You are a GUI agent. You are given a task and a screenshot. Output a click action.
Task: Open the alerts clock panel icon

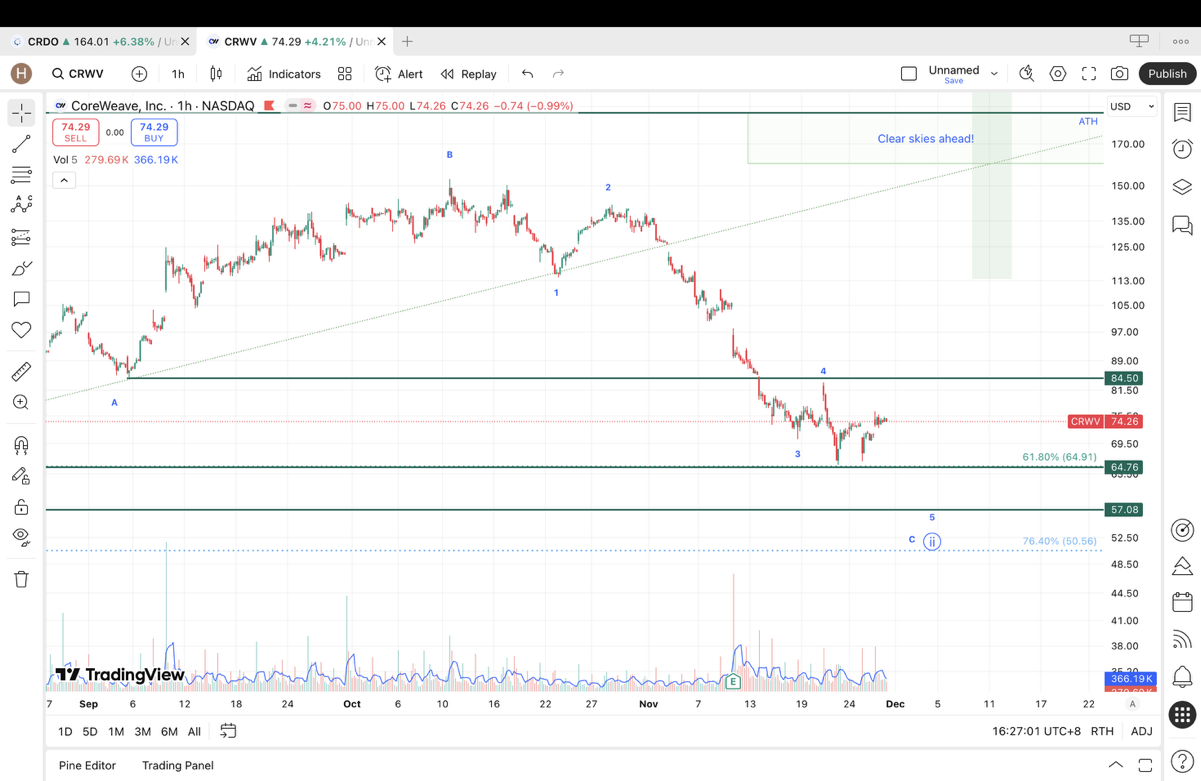[1182, 149]
